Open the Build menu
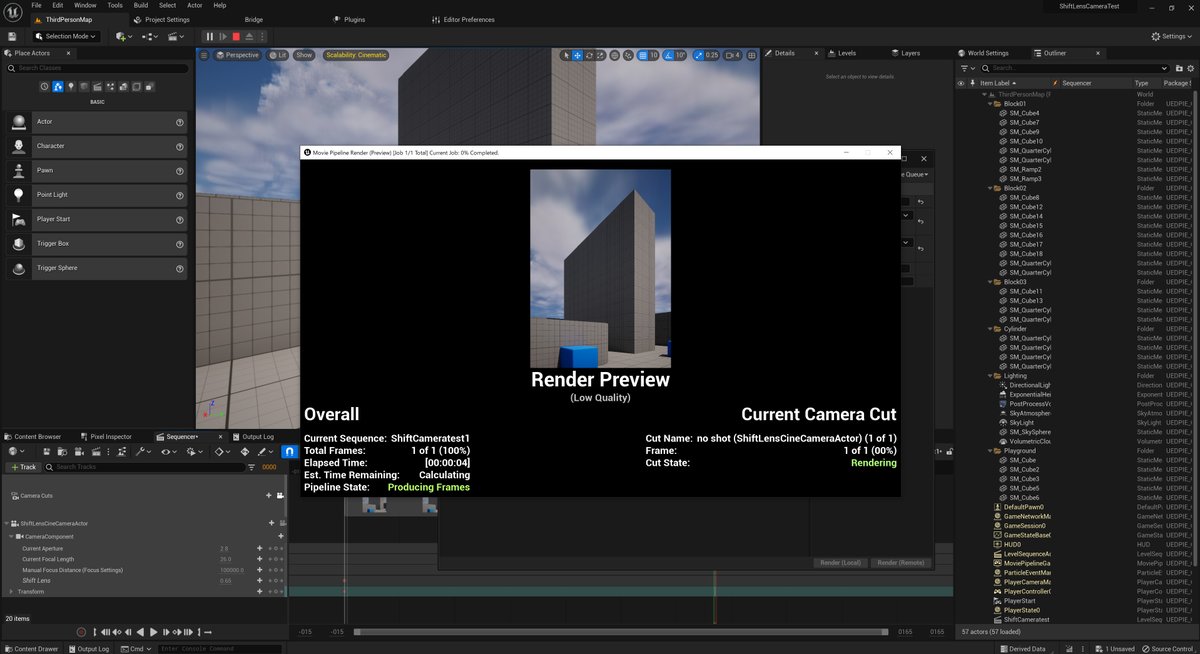Screen dimensions: 1200x654 (140, 5)
